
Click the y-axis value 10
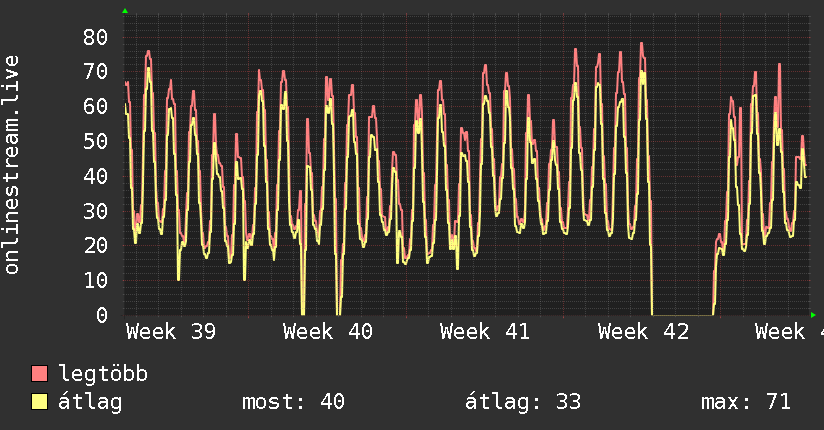point(96,281)
